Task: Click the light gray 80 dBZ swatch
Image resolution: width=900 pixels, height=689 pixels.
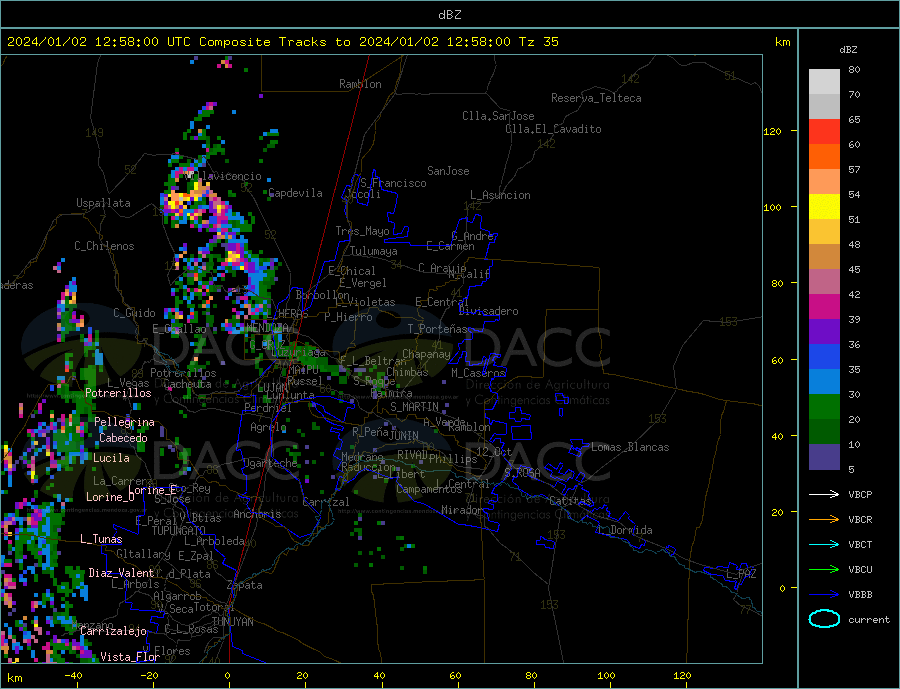Action: (824, 82)
